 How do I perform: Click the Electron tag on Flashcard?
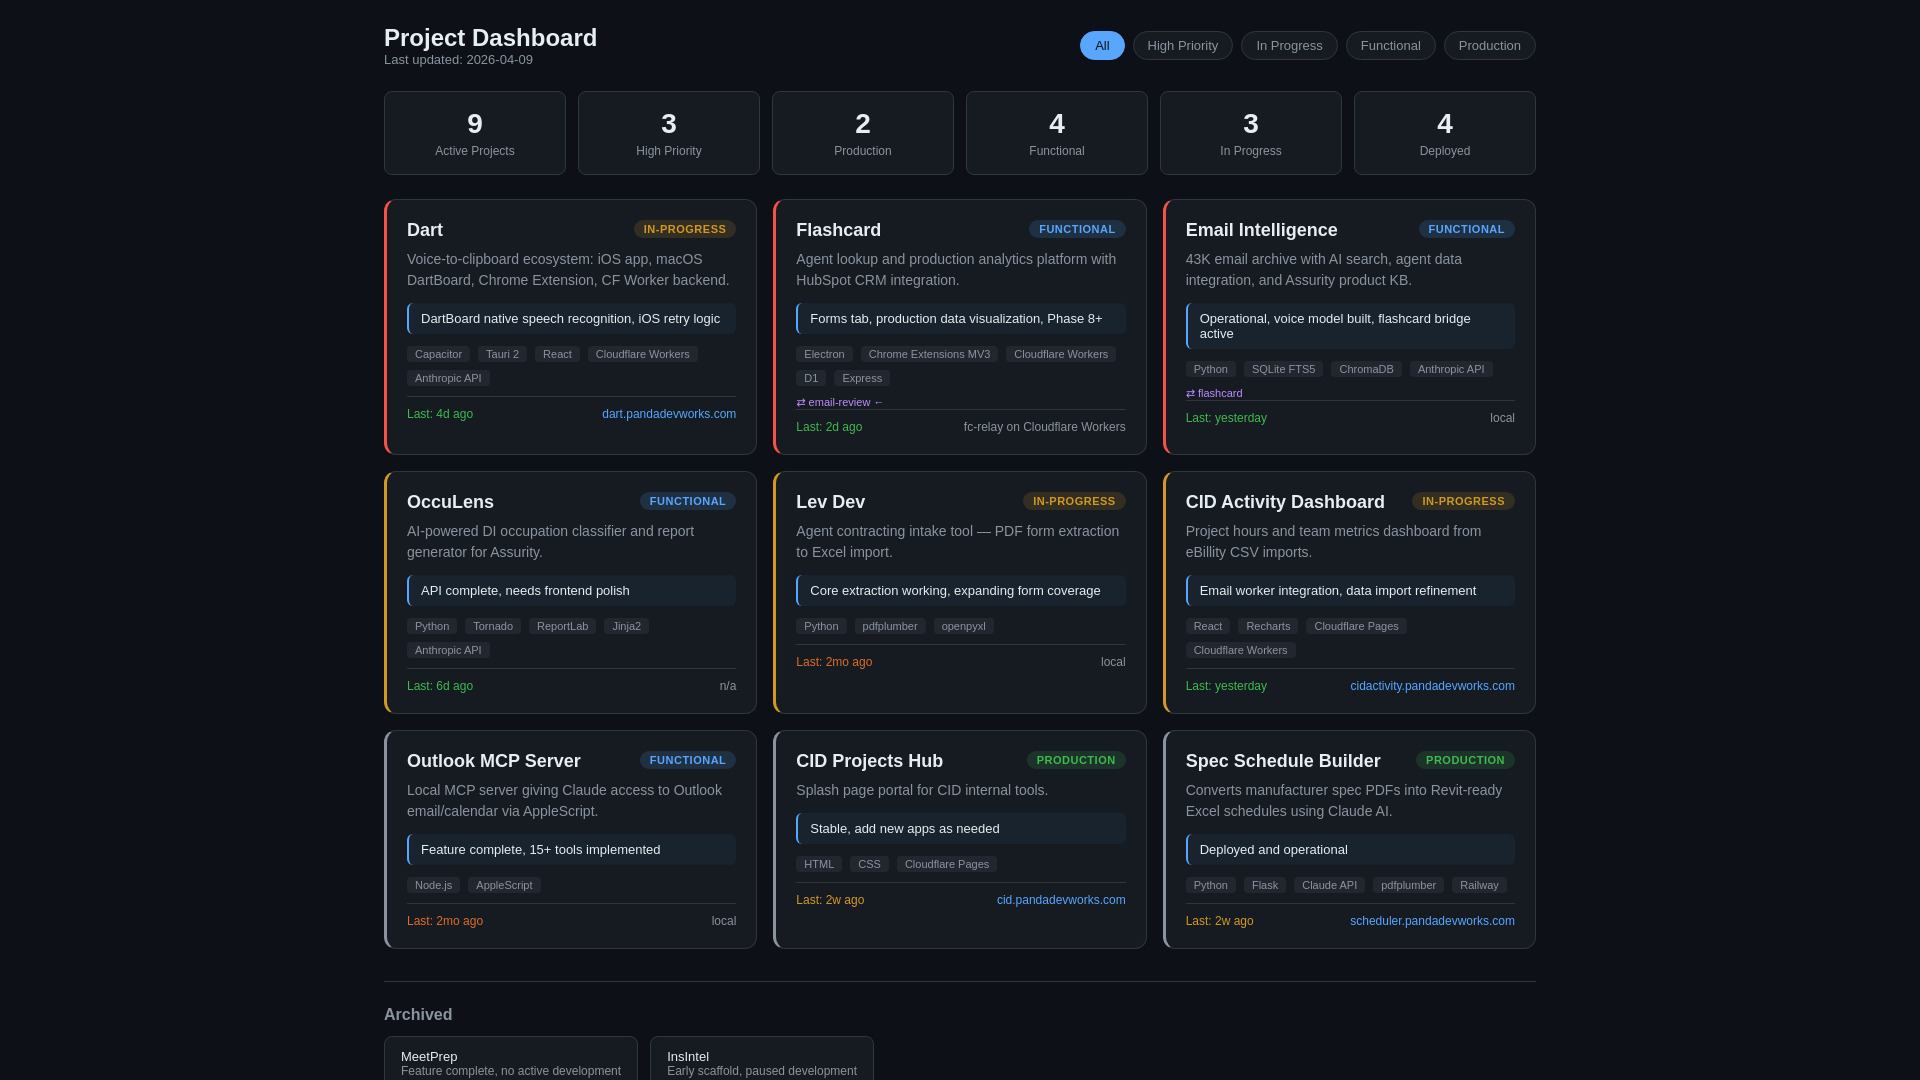[x=824, y=354]
